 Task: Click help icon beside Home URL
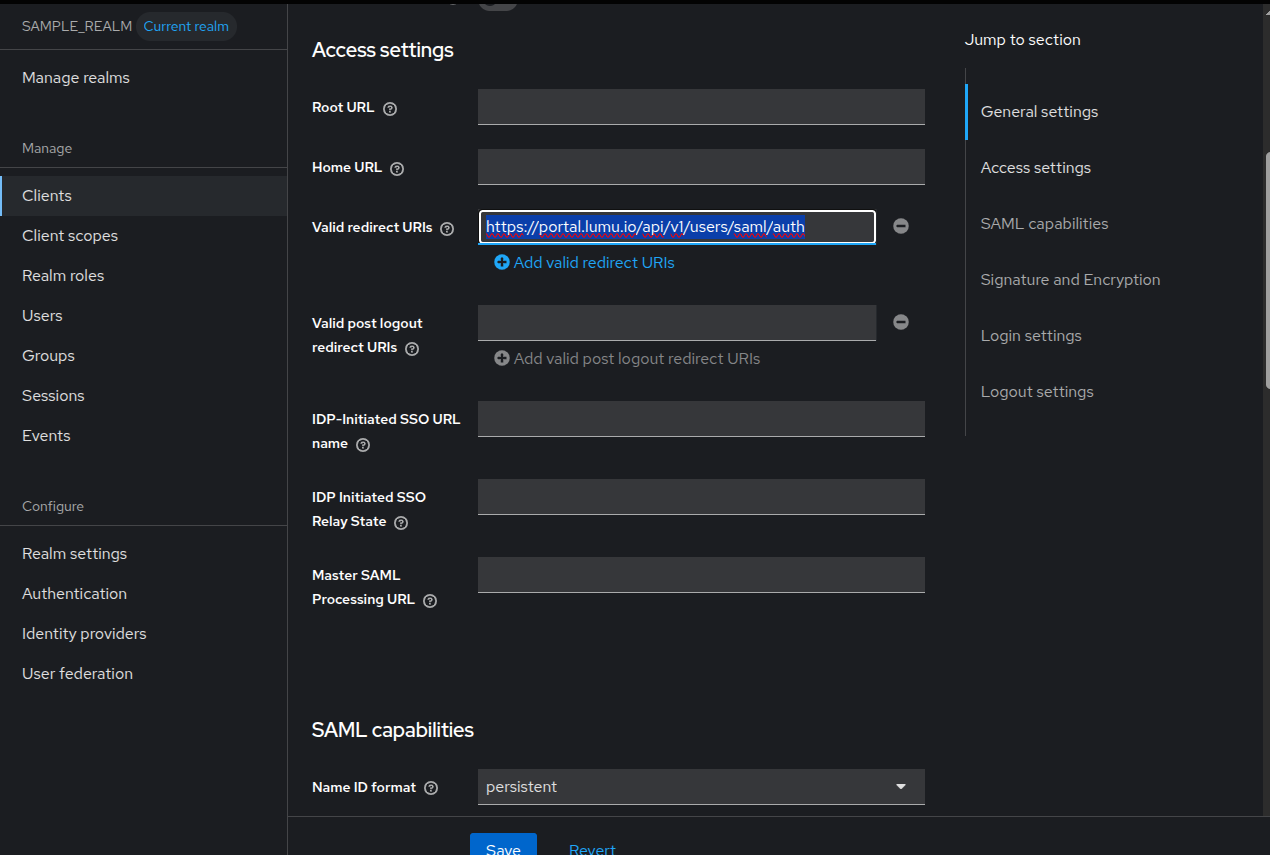click(397, 169)
